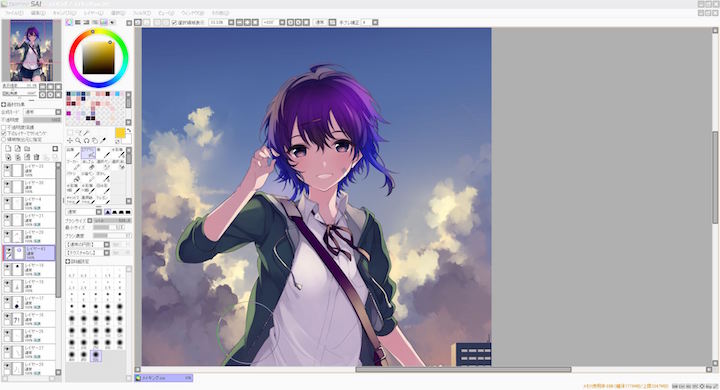Select the highlighted airbrush tool

click(x=88, y=153)
